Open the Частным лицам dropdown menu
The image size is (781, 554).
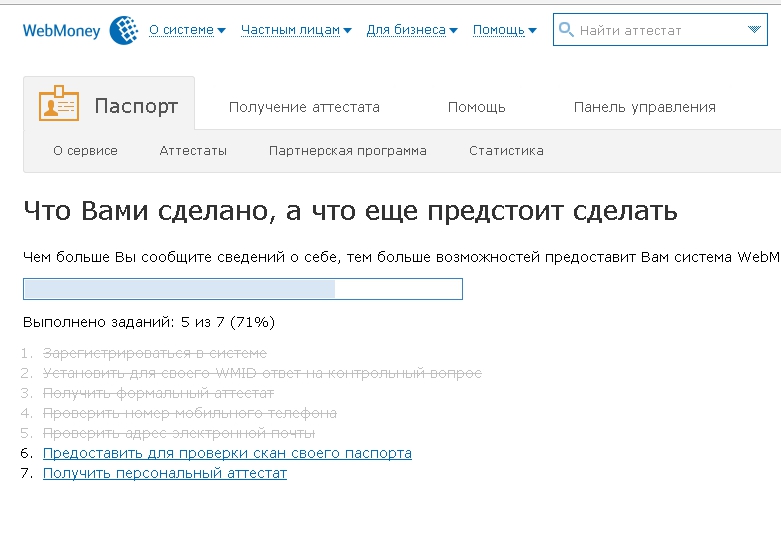coord(296,30)
